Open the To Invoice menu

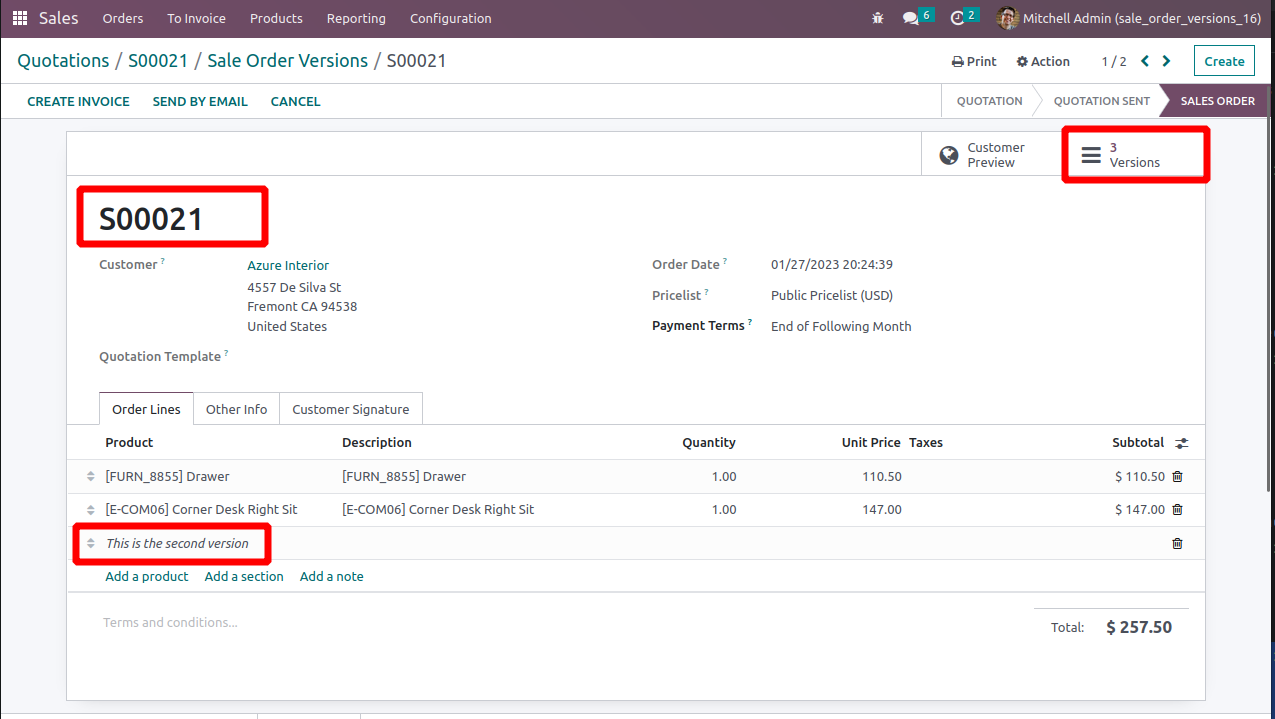tap(196, 18)
